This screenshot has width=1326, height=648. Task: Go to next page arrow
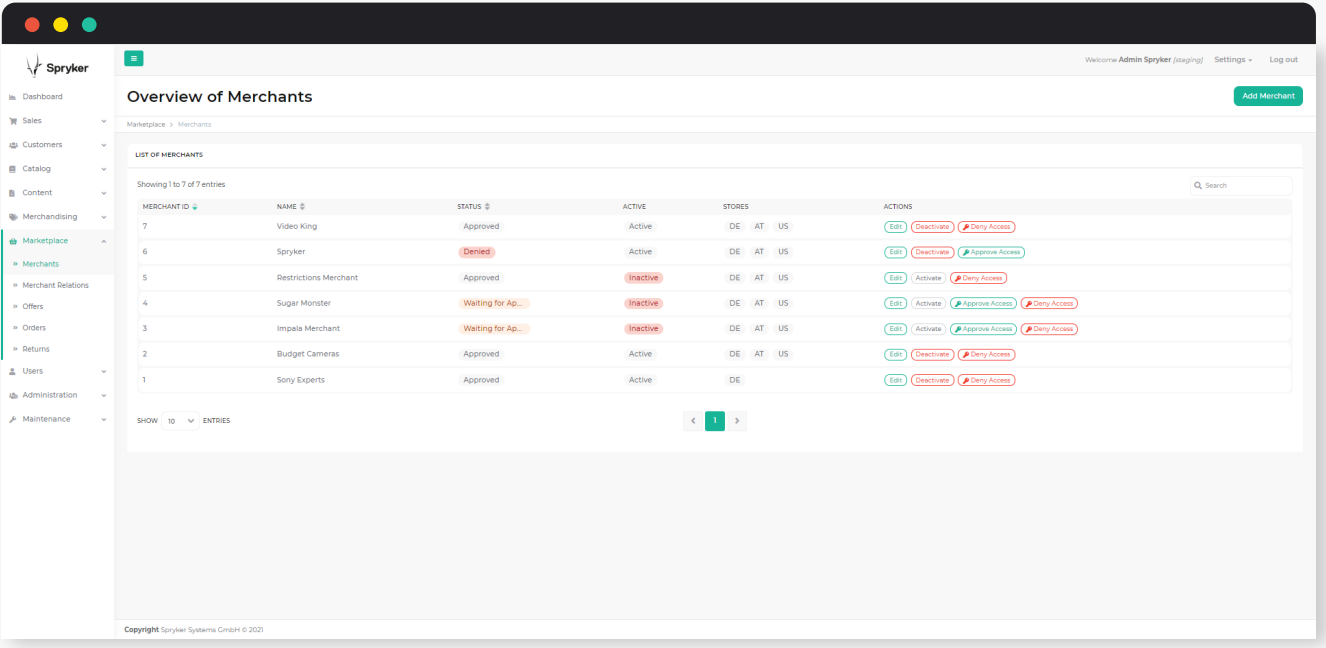click(x=737, y=421)
